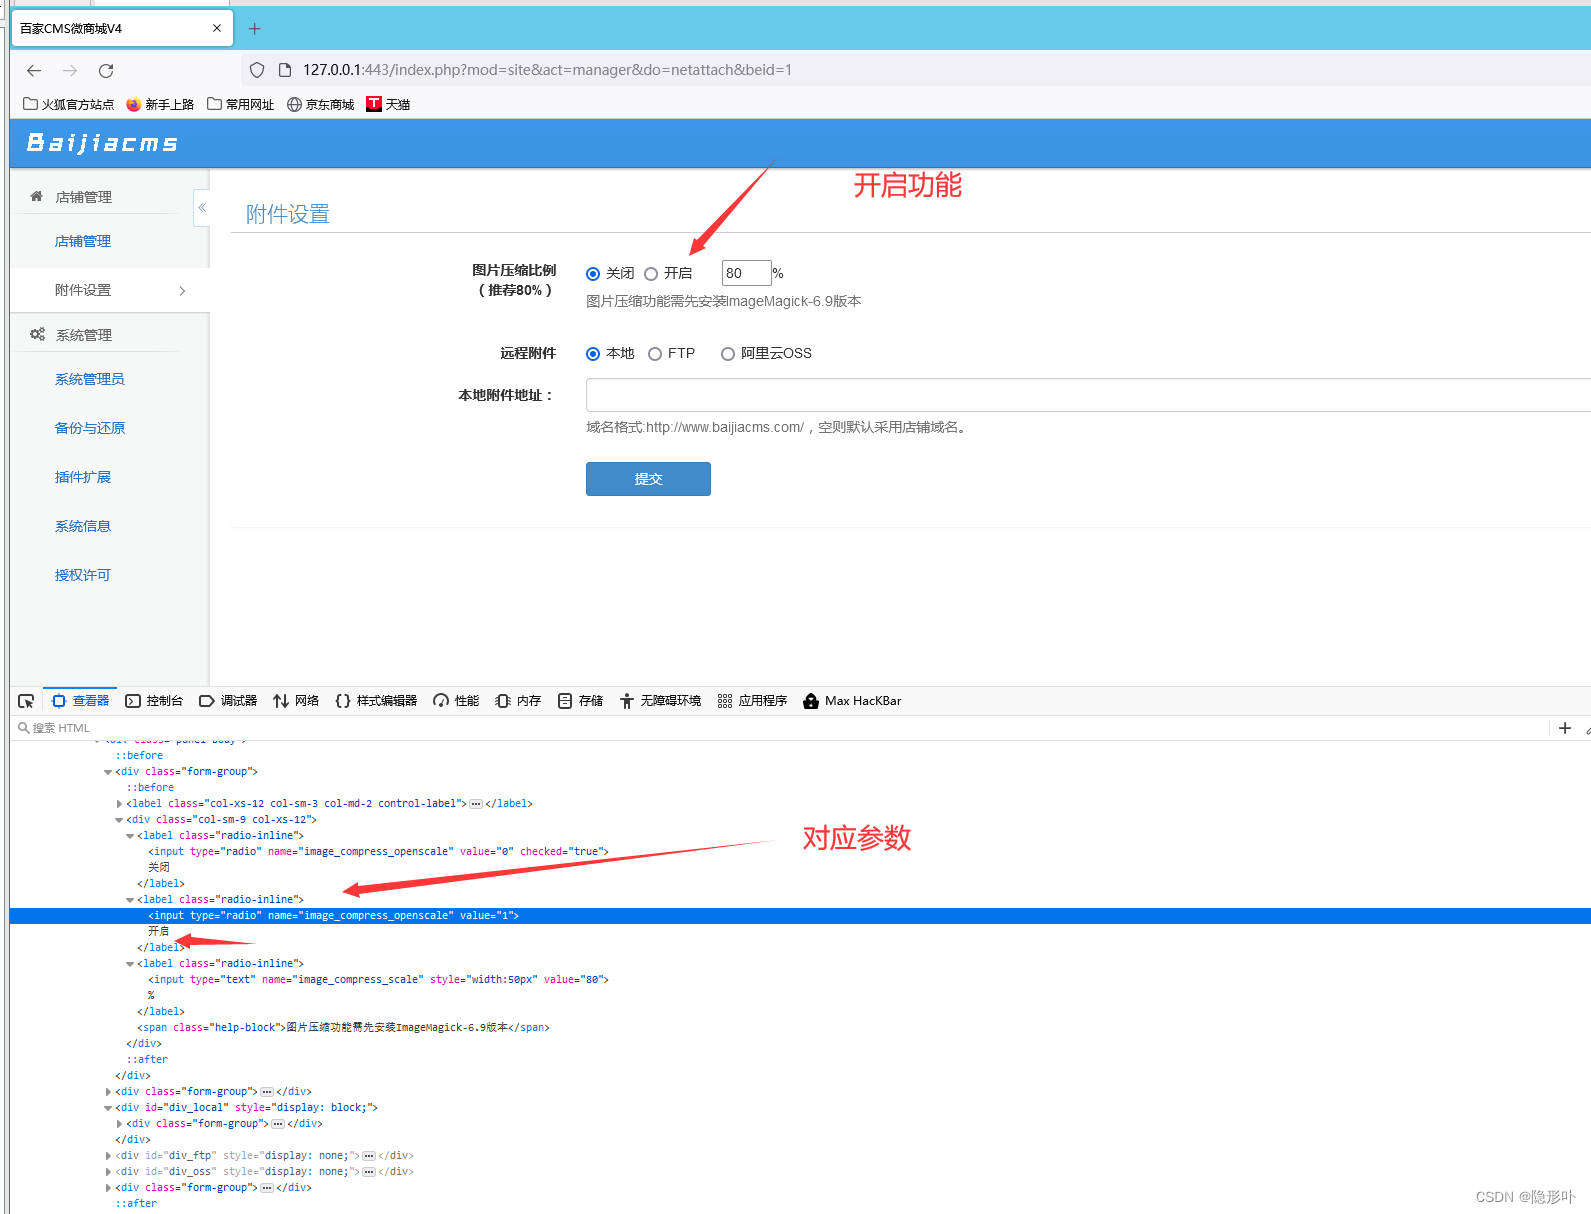Switch to the 控制台 console tab
Image resolution: width=1591 pixels, height=1214 pixels.
(154, 701)
